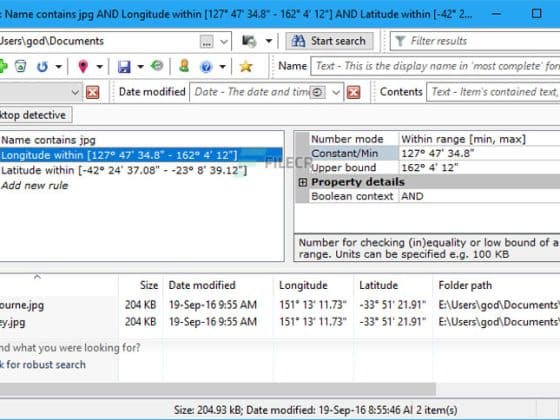Click the green back arrow icon
The width and height of the screenshot is (560, 420).
[157, 65]
